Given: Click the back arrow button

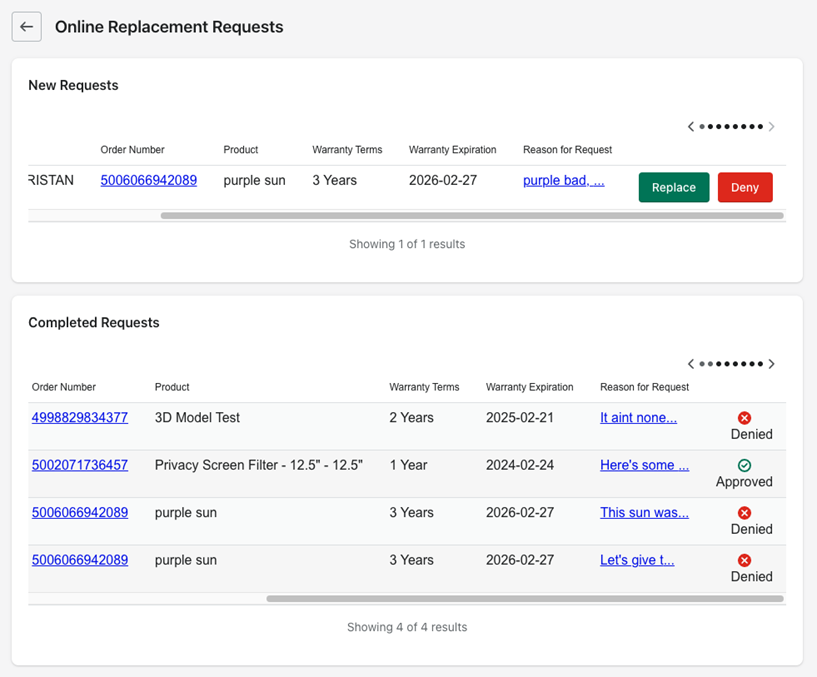Looking at the screenshot, I should (27, 27).
